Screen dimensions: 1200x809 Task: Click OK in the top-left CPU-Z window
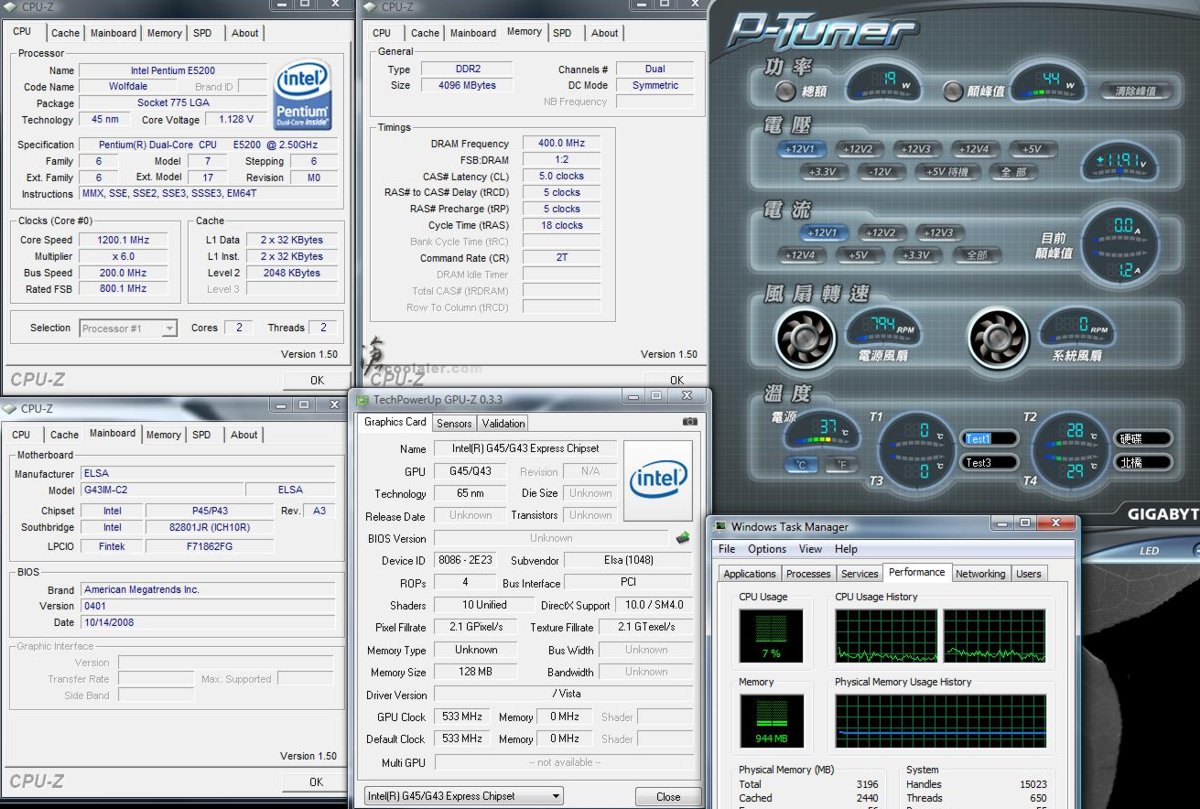pyautogui.click(x=317, y=380)
